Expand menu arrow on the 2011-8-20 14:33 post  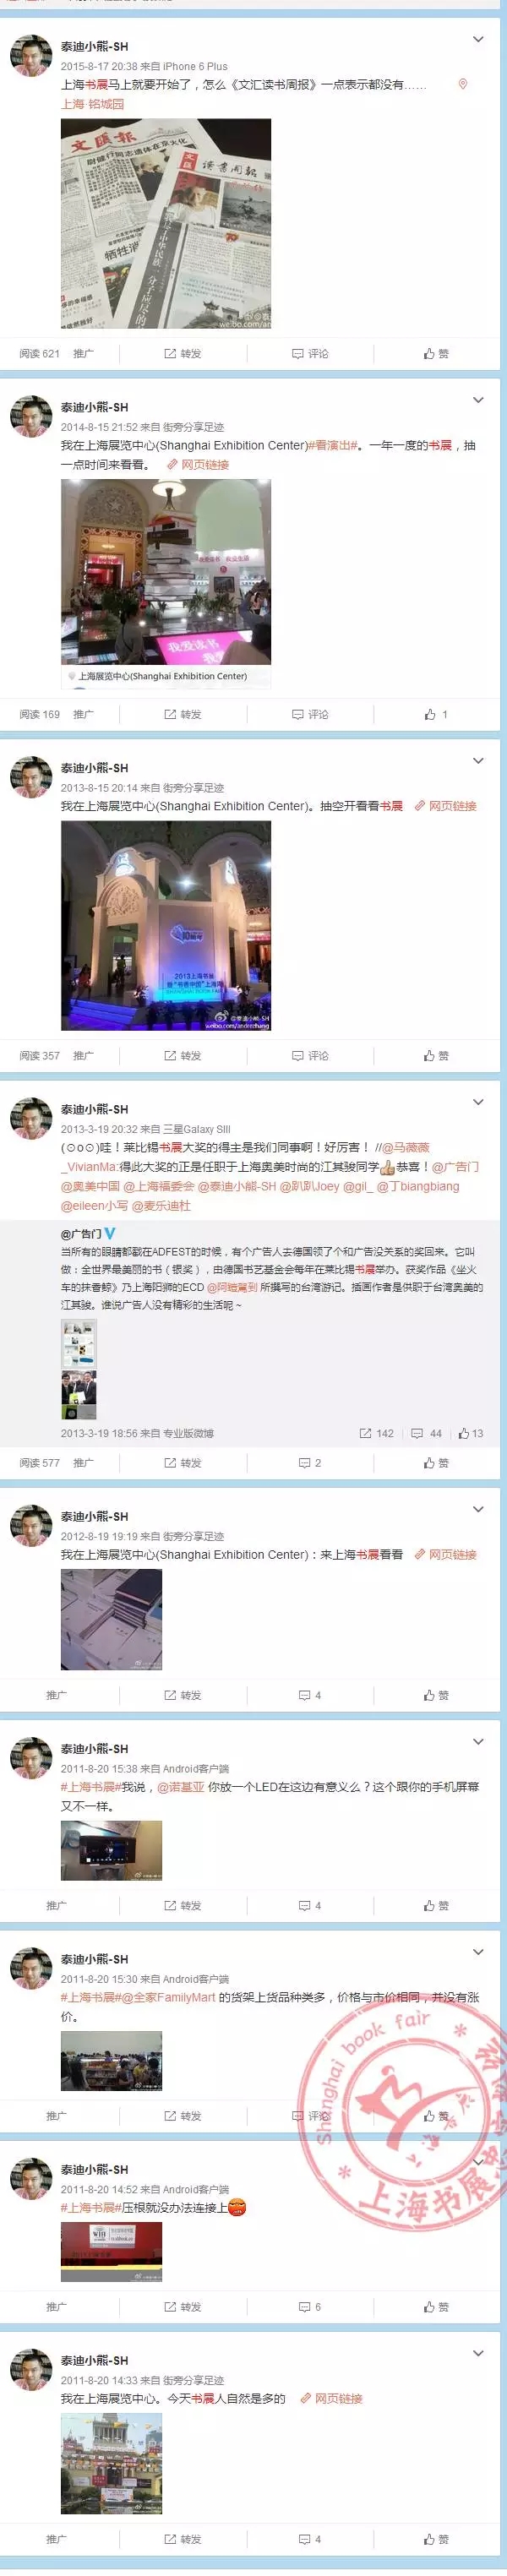pyautogui.click(x=478, y=2353)
